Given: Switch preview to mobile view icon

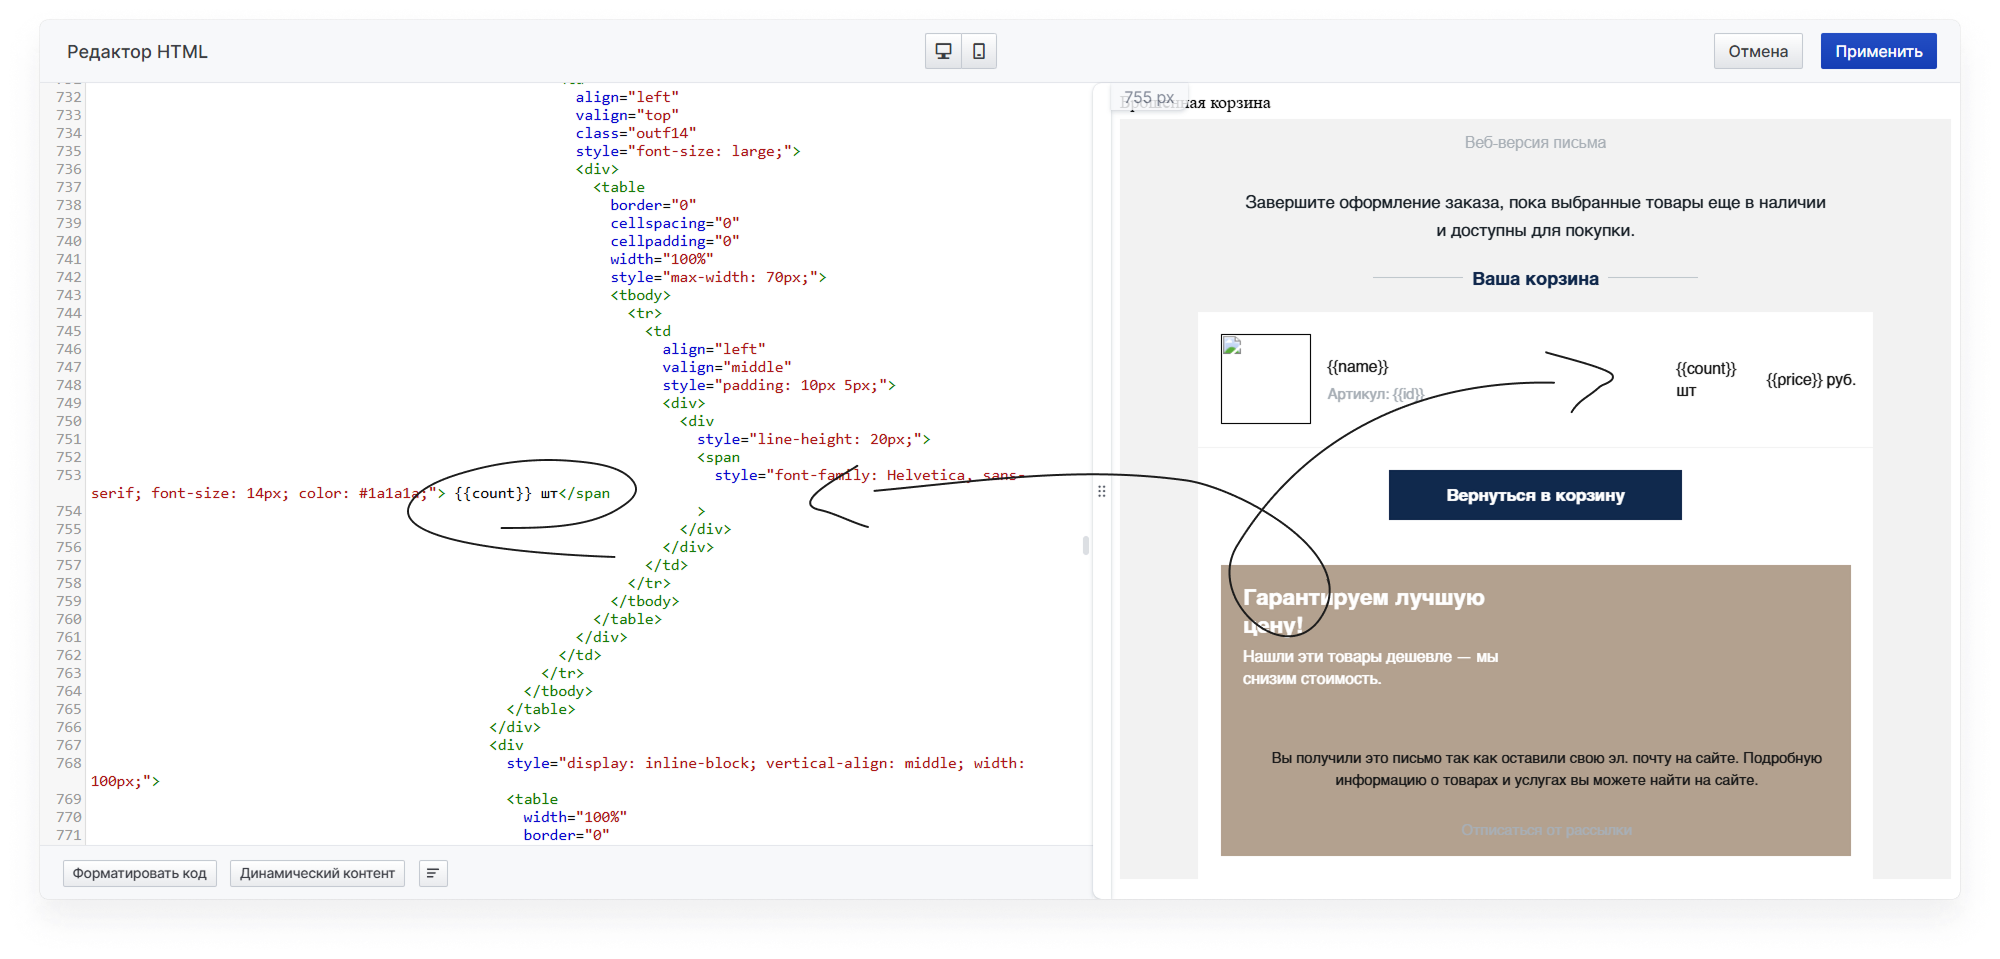Looking at the screenshot, I should pos(979,51).
